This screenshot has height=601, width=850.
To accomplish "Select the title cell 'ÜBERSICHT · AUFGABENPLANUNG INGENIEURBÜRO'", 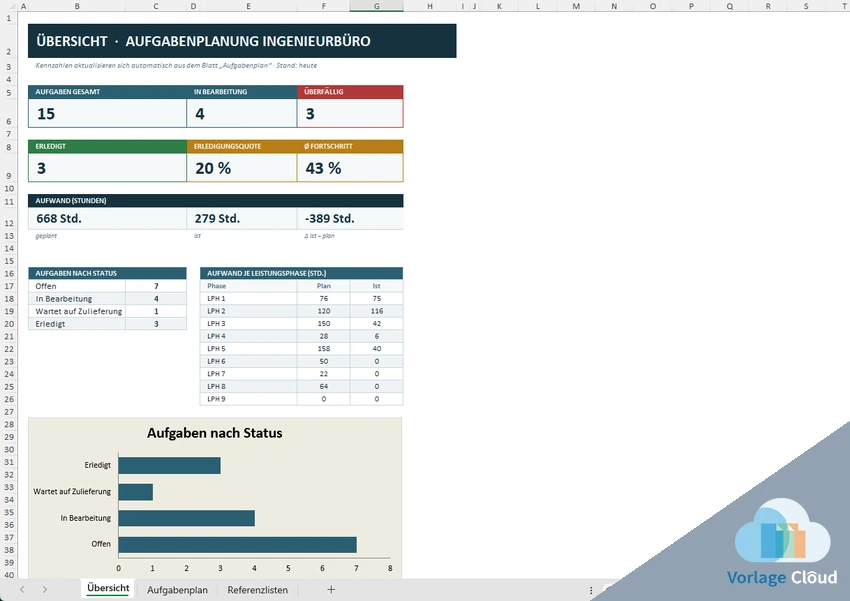I will (242, 41).
